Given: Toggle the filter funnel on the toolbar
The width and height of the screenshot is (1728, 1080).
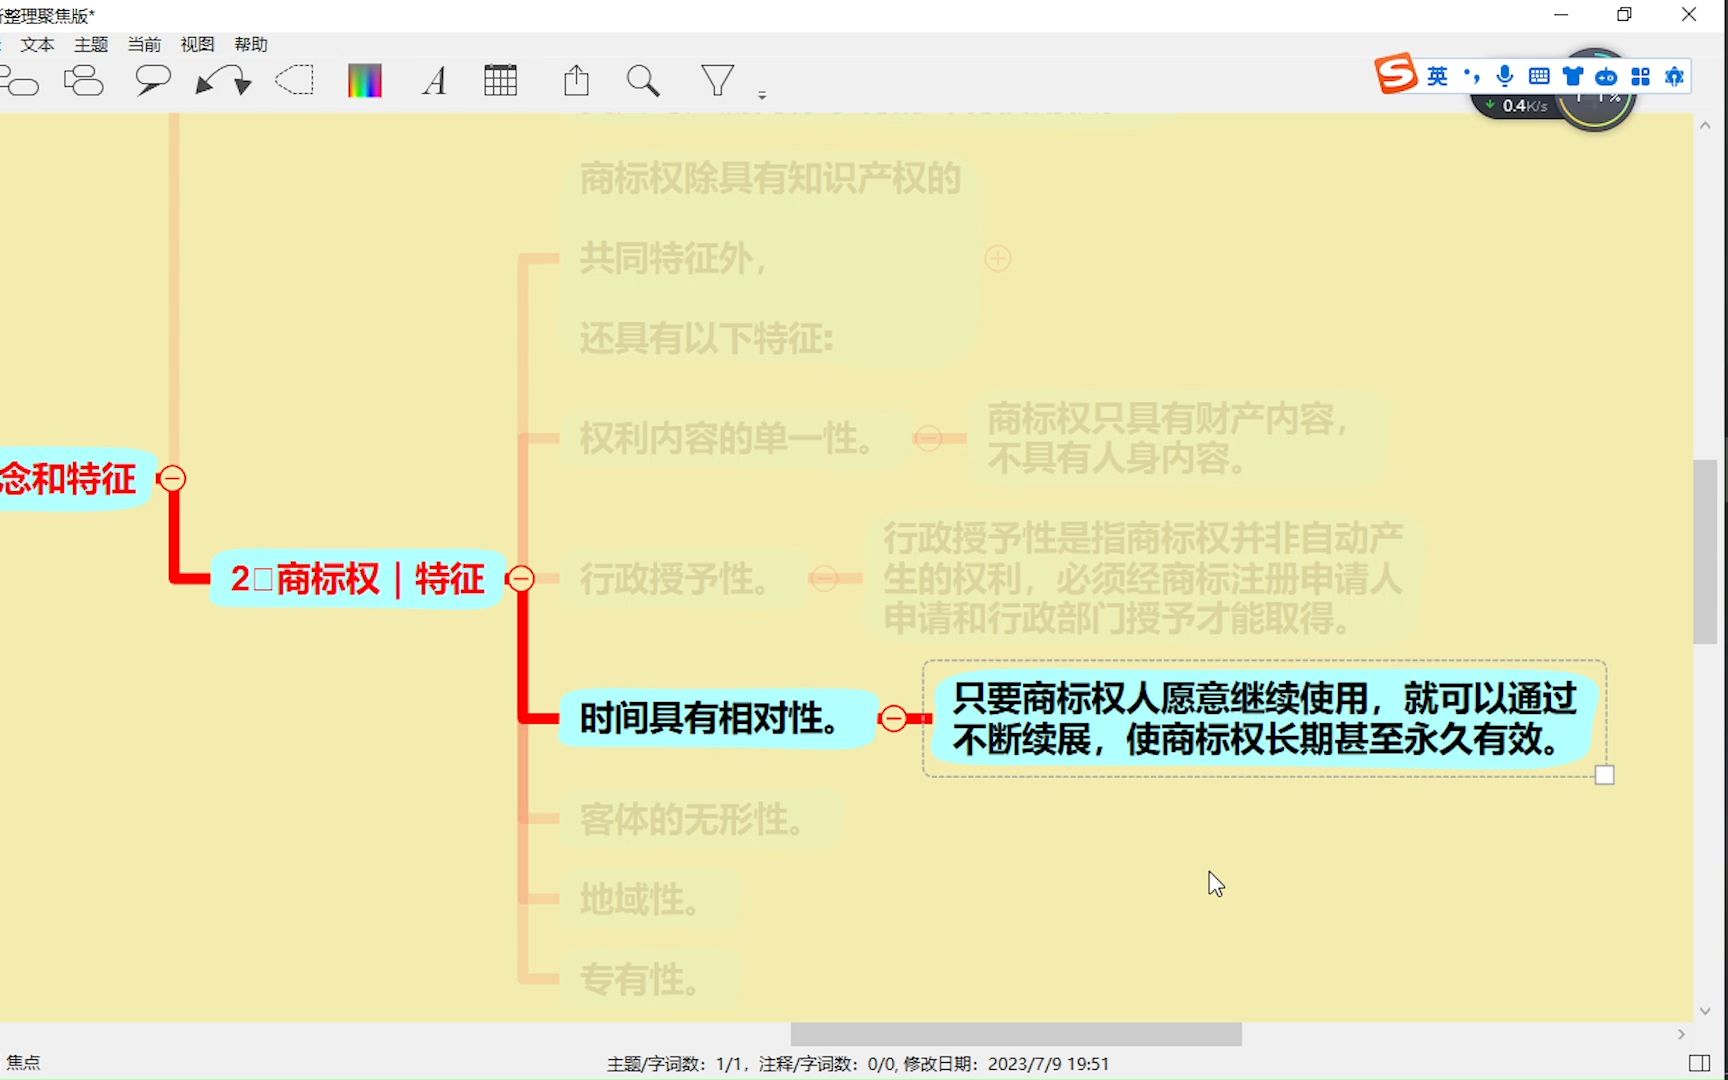Looking at the screenshot, I should [716, 80].
